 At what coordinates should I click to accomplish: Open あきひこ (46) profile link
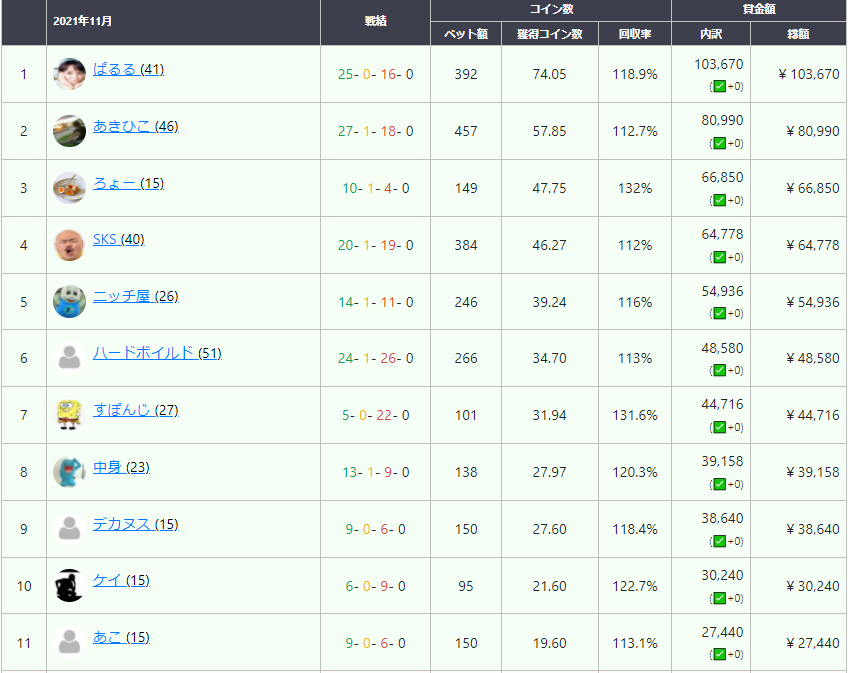[135, 126]
